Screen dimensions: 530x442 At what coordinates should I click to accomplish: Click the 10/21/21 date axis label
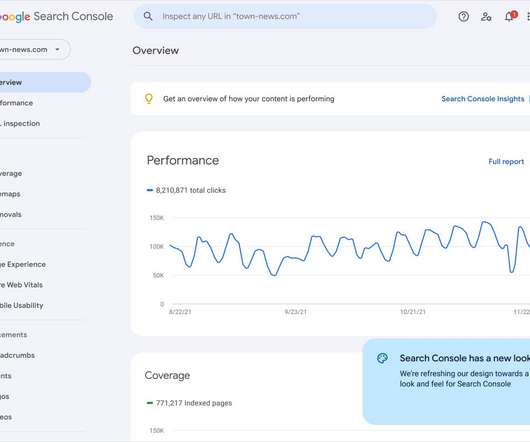tap(413, 312)
